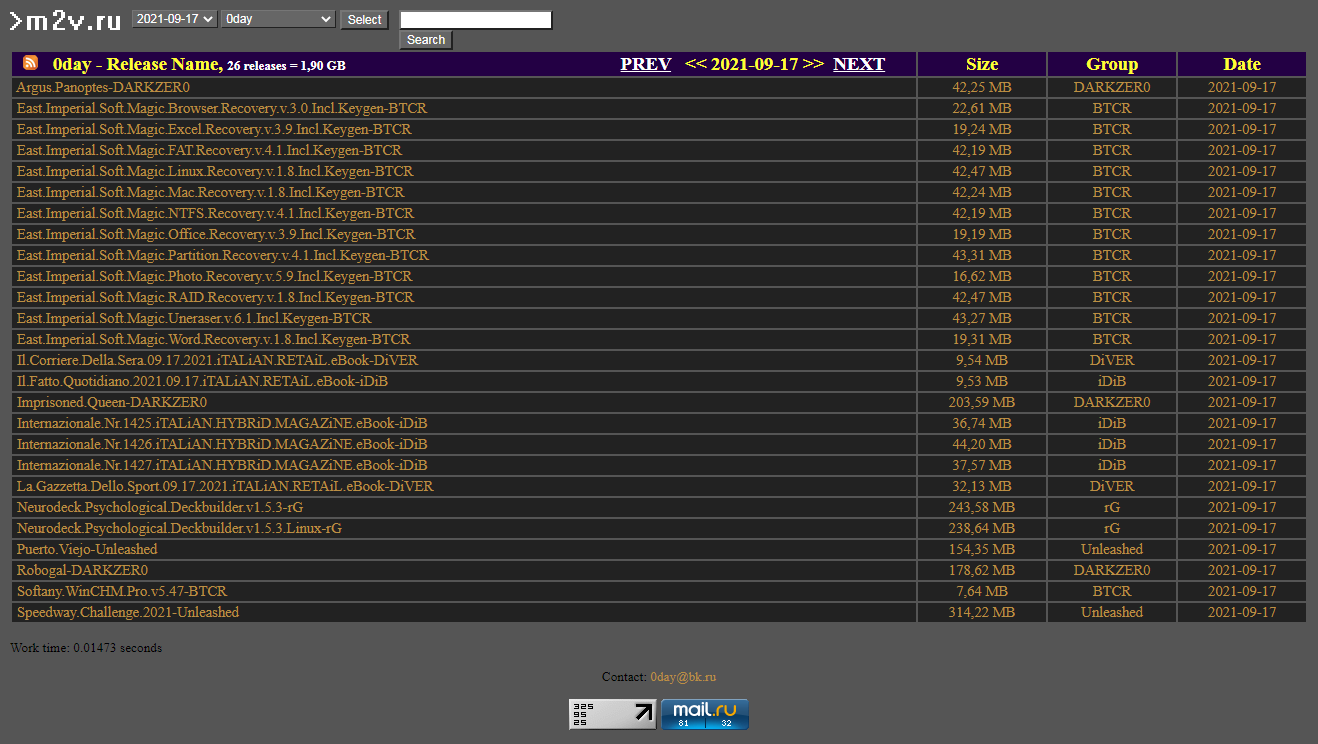
Task: Open the Magic.FAT.Recovery.v.4.1 release
Action: click(x=210, y=150)
